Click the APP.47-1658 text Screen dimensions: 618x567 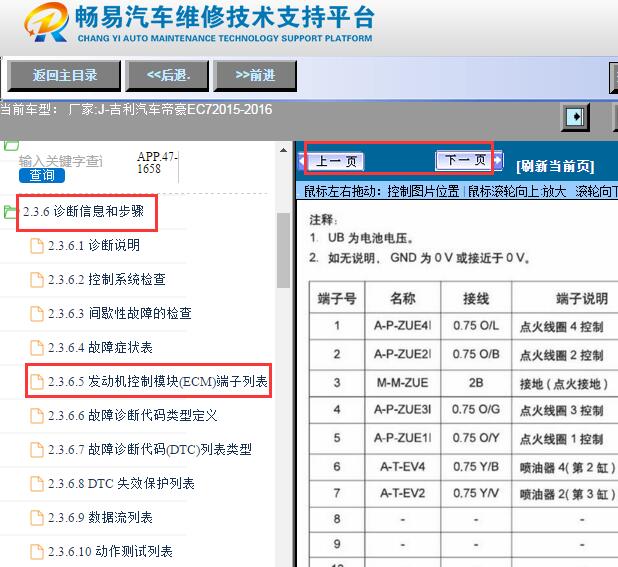coord(157,162)
